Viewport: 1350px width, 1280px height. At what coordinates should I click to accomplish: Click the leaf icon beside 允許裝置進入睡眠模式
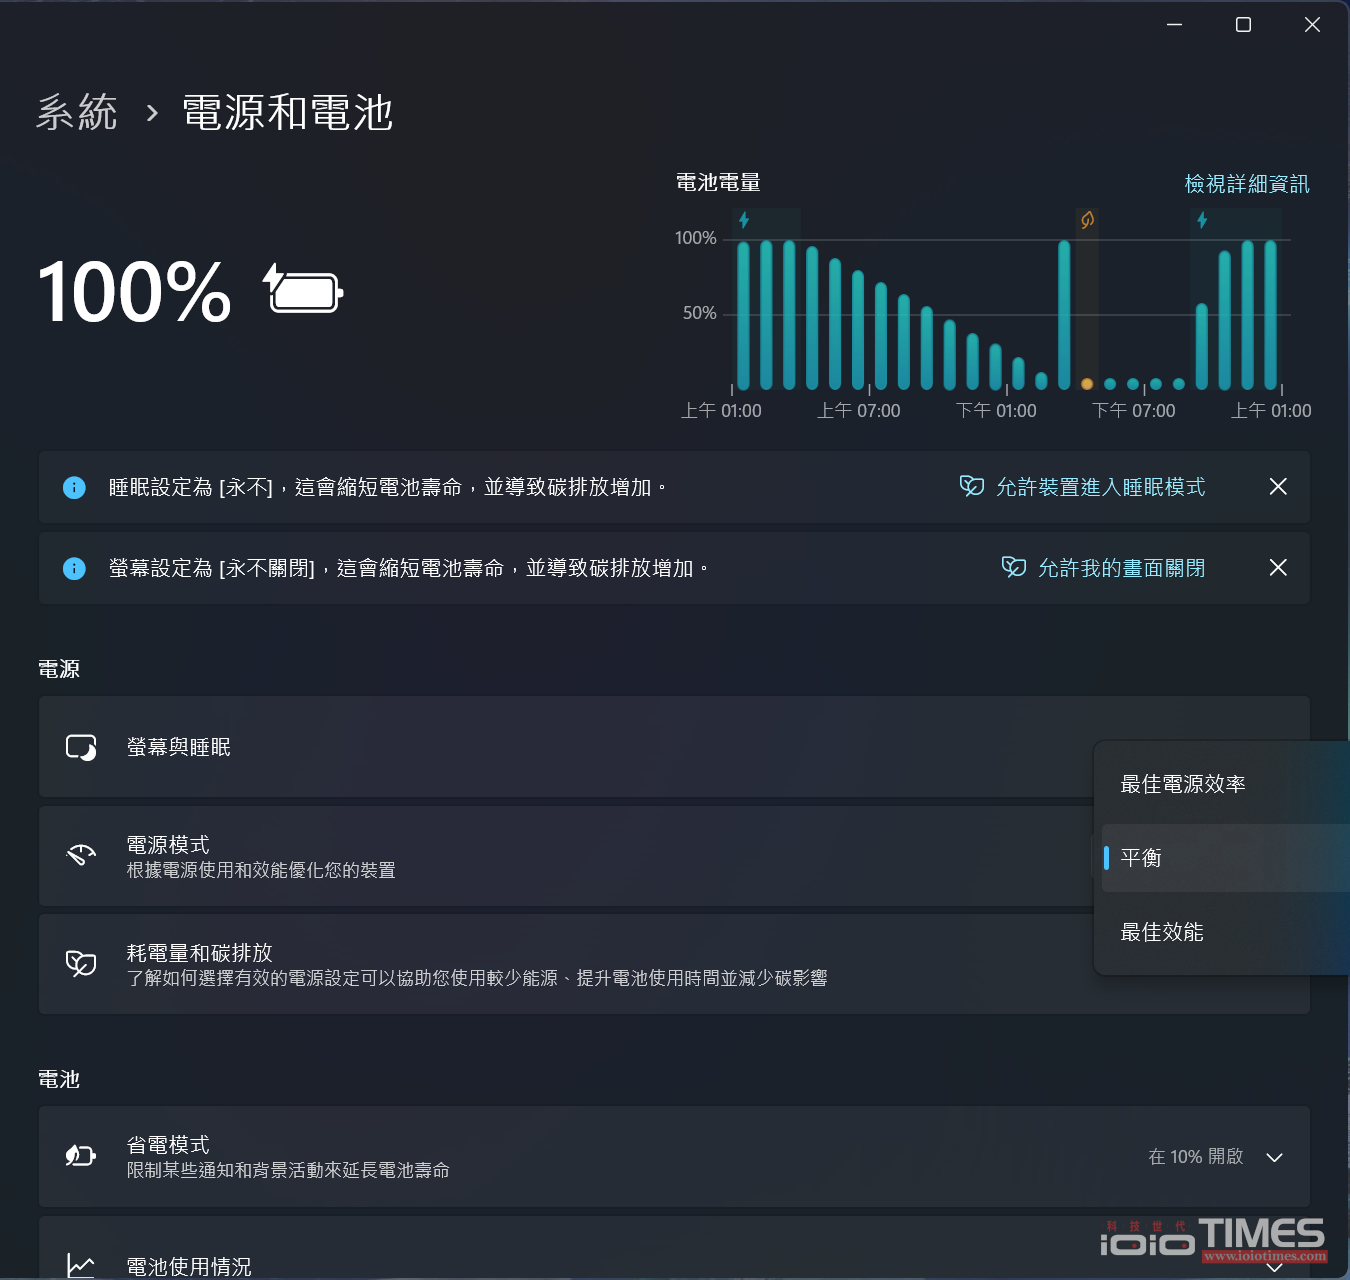tap(972, 486)
